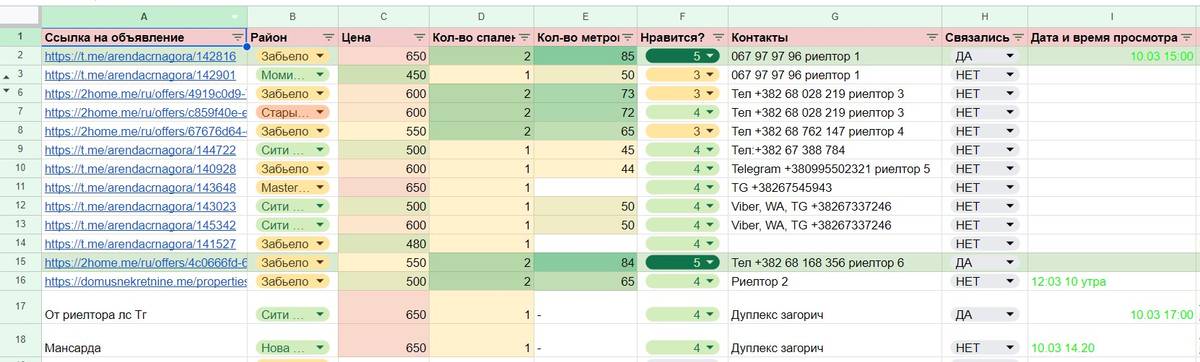1200x362 pixels.
Task: Select row 10 header number
Action: tap(20, 168)
